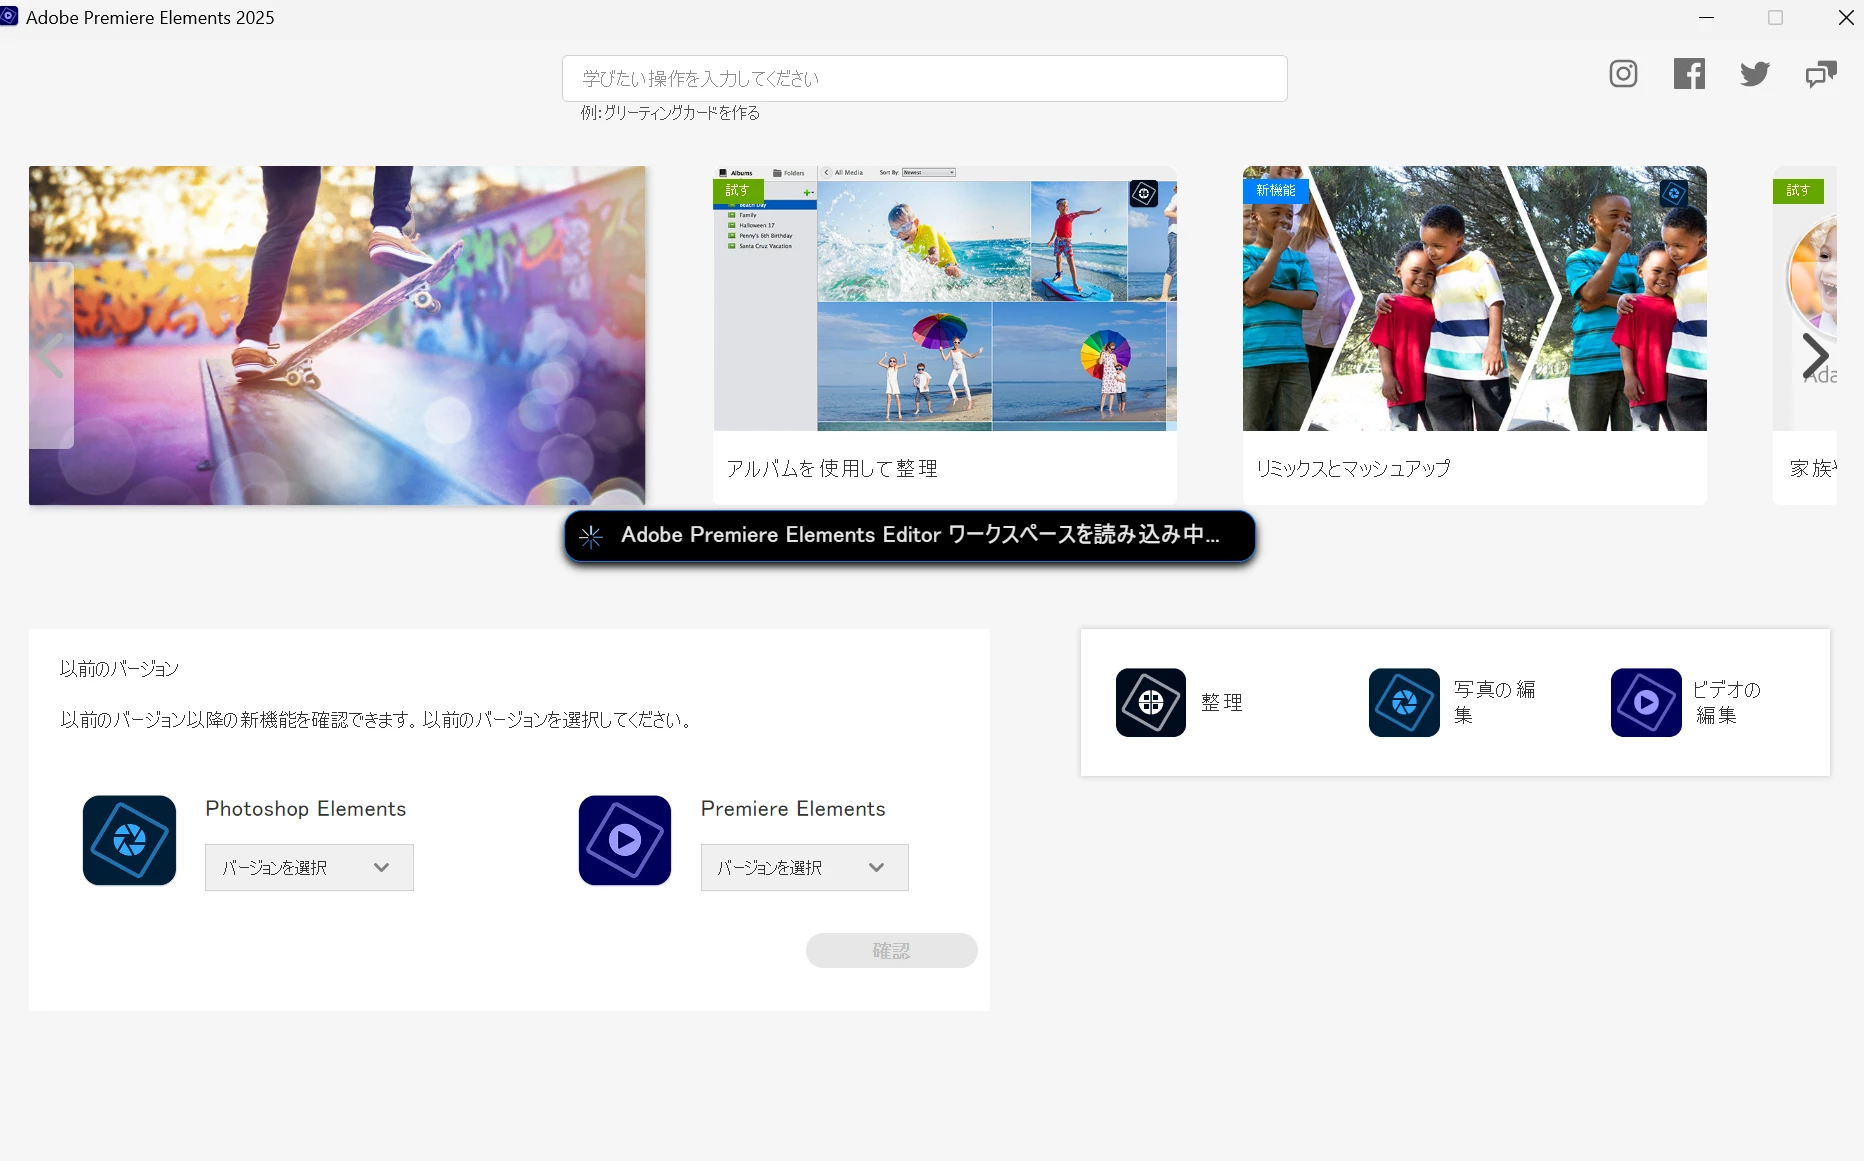Click the Organizer badge on album card

[x=1144, y=193]
